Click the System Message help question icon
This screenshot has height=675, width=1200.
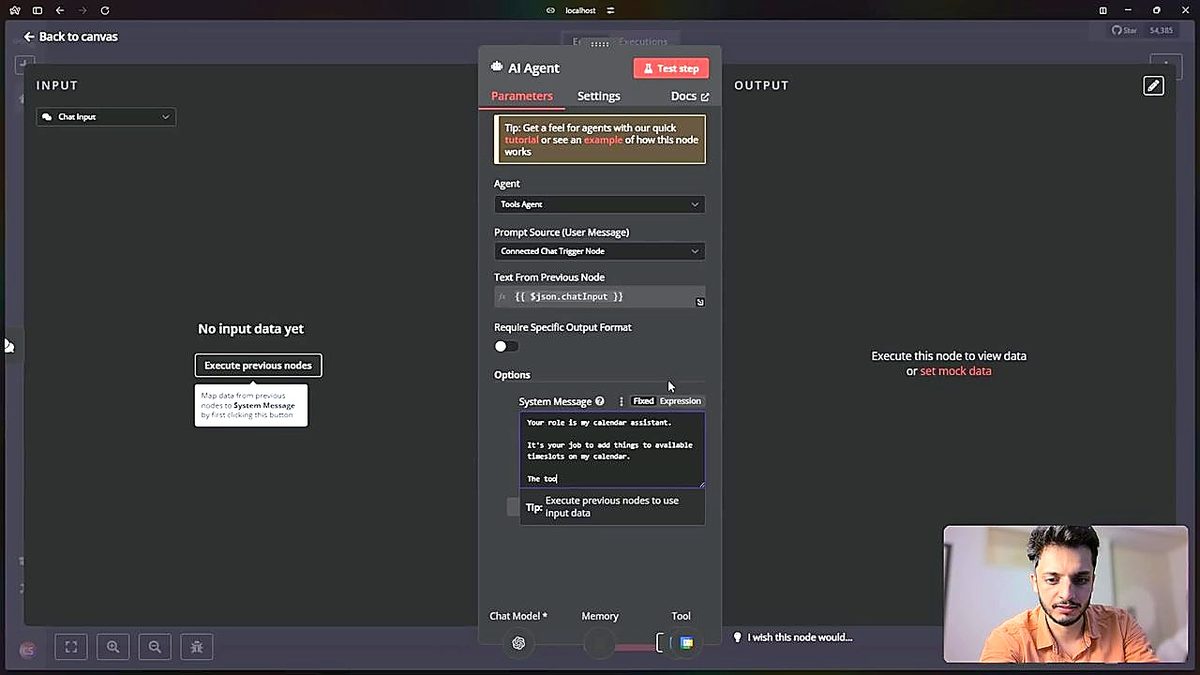coord(600,401)
